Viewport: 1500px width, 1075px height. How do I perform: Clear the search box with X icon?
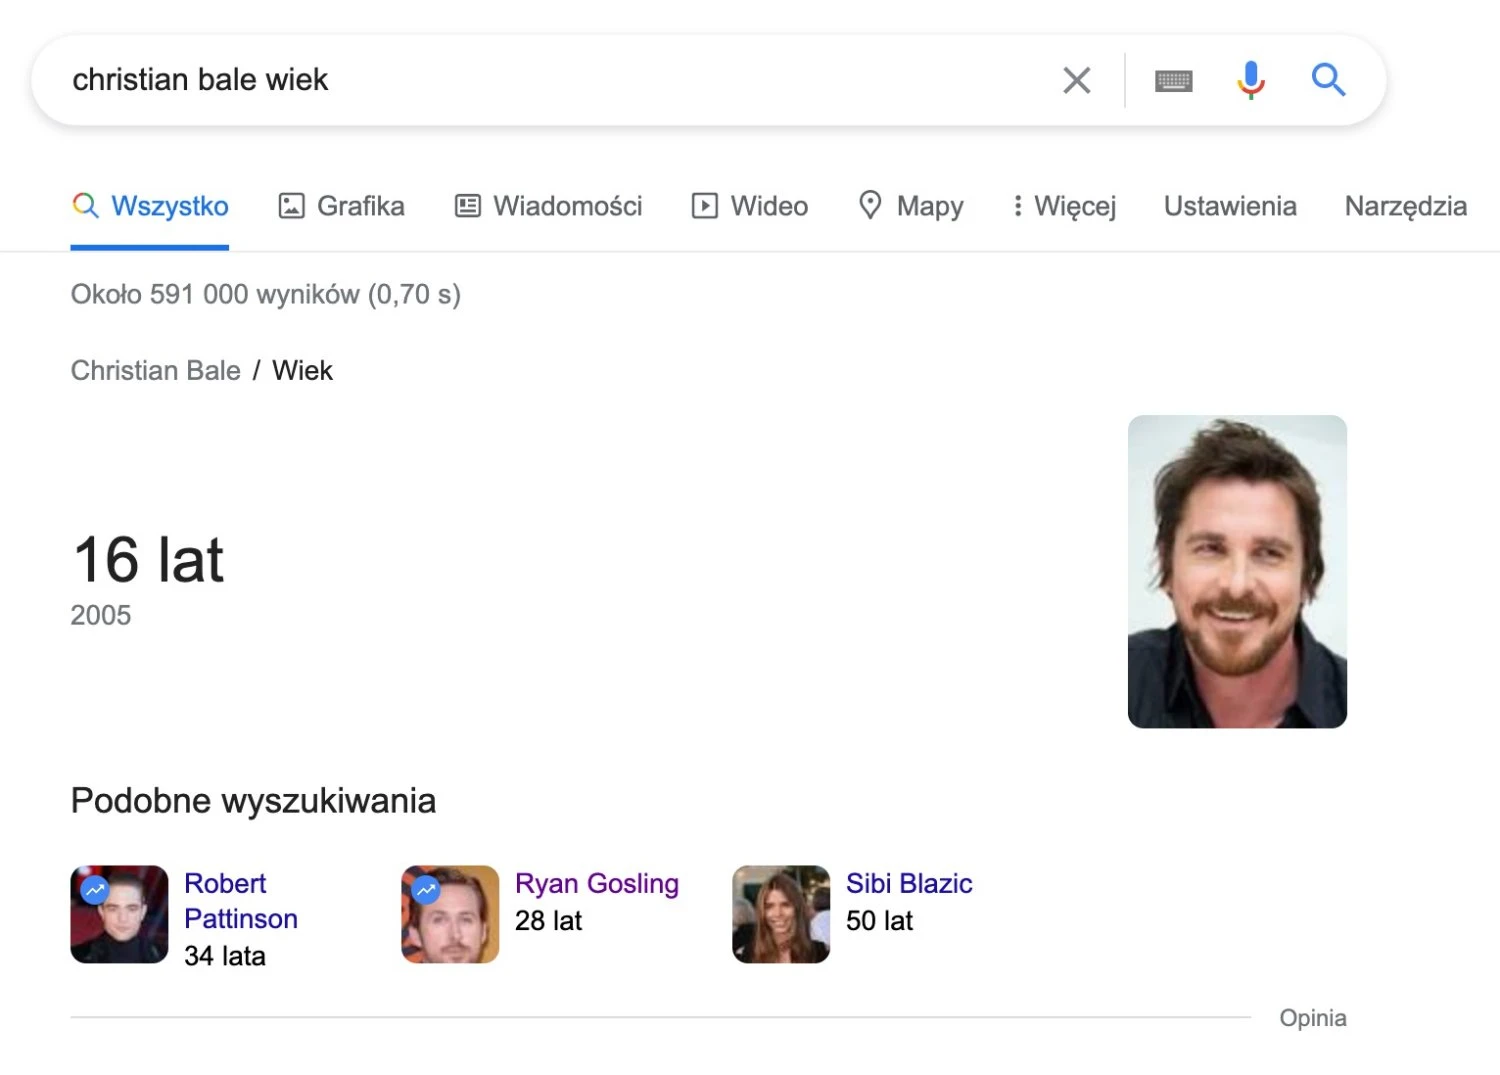[x=1076, y=80]
